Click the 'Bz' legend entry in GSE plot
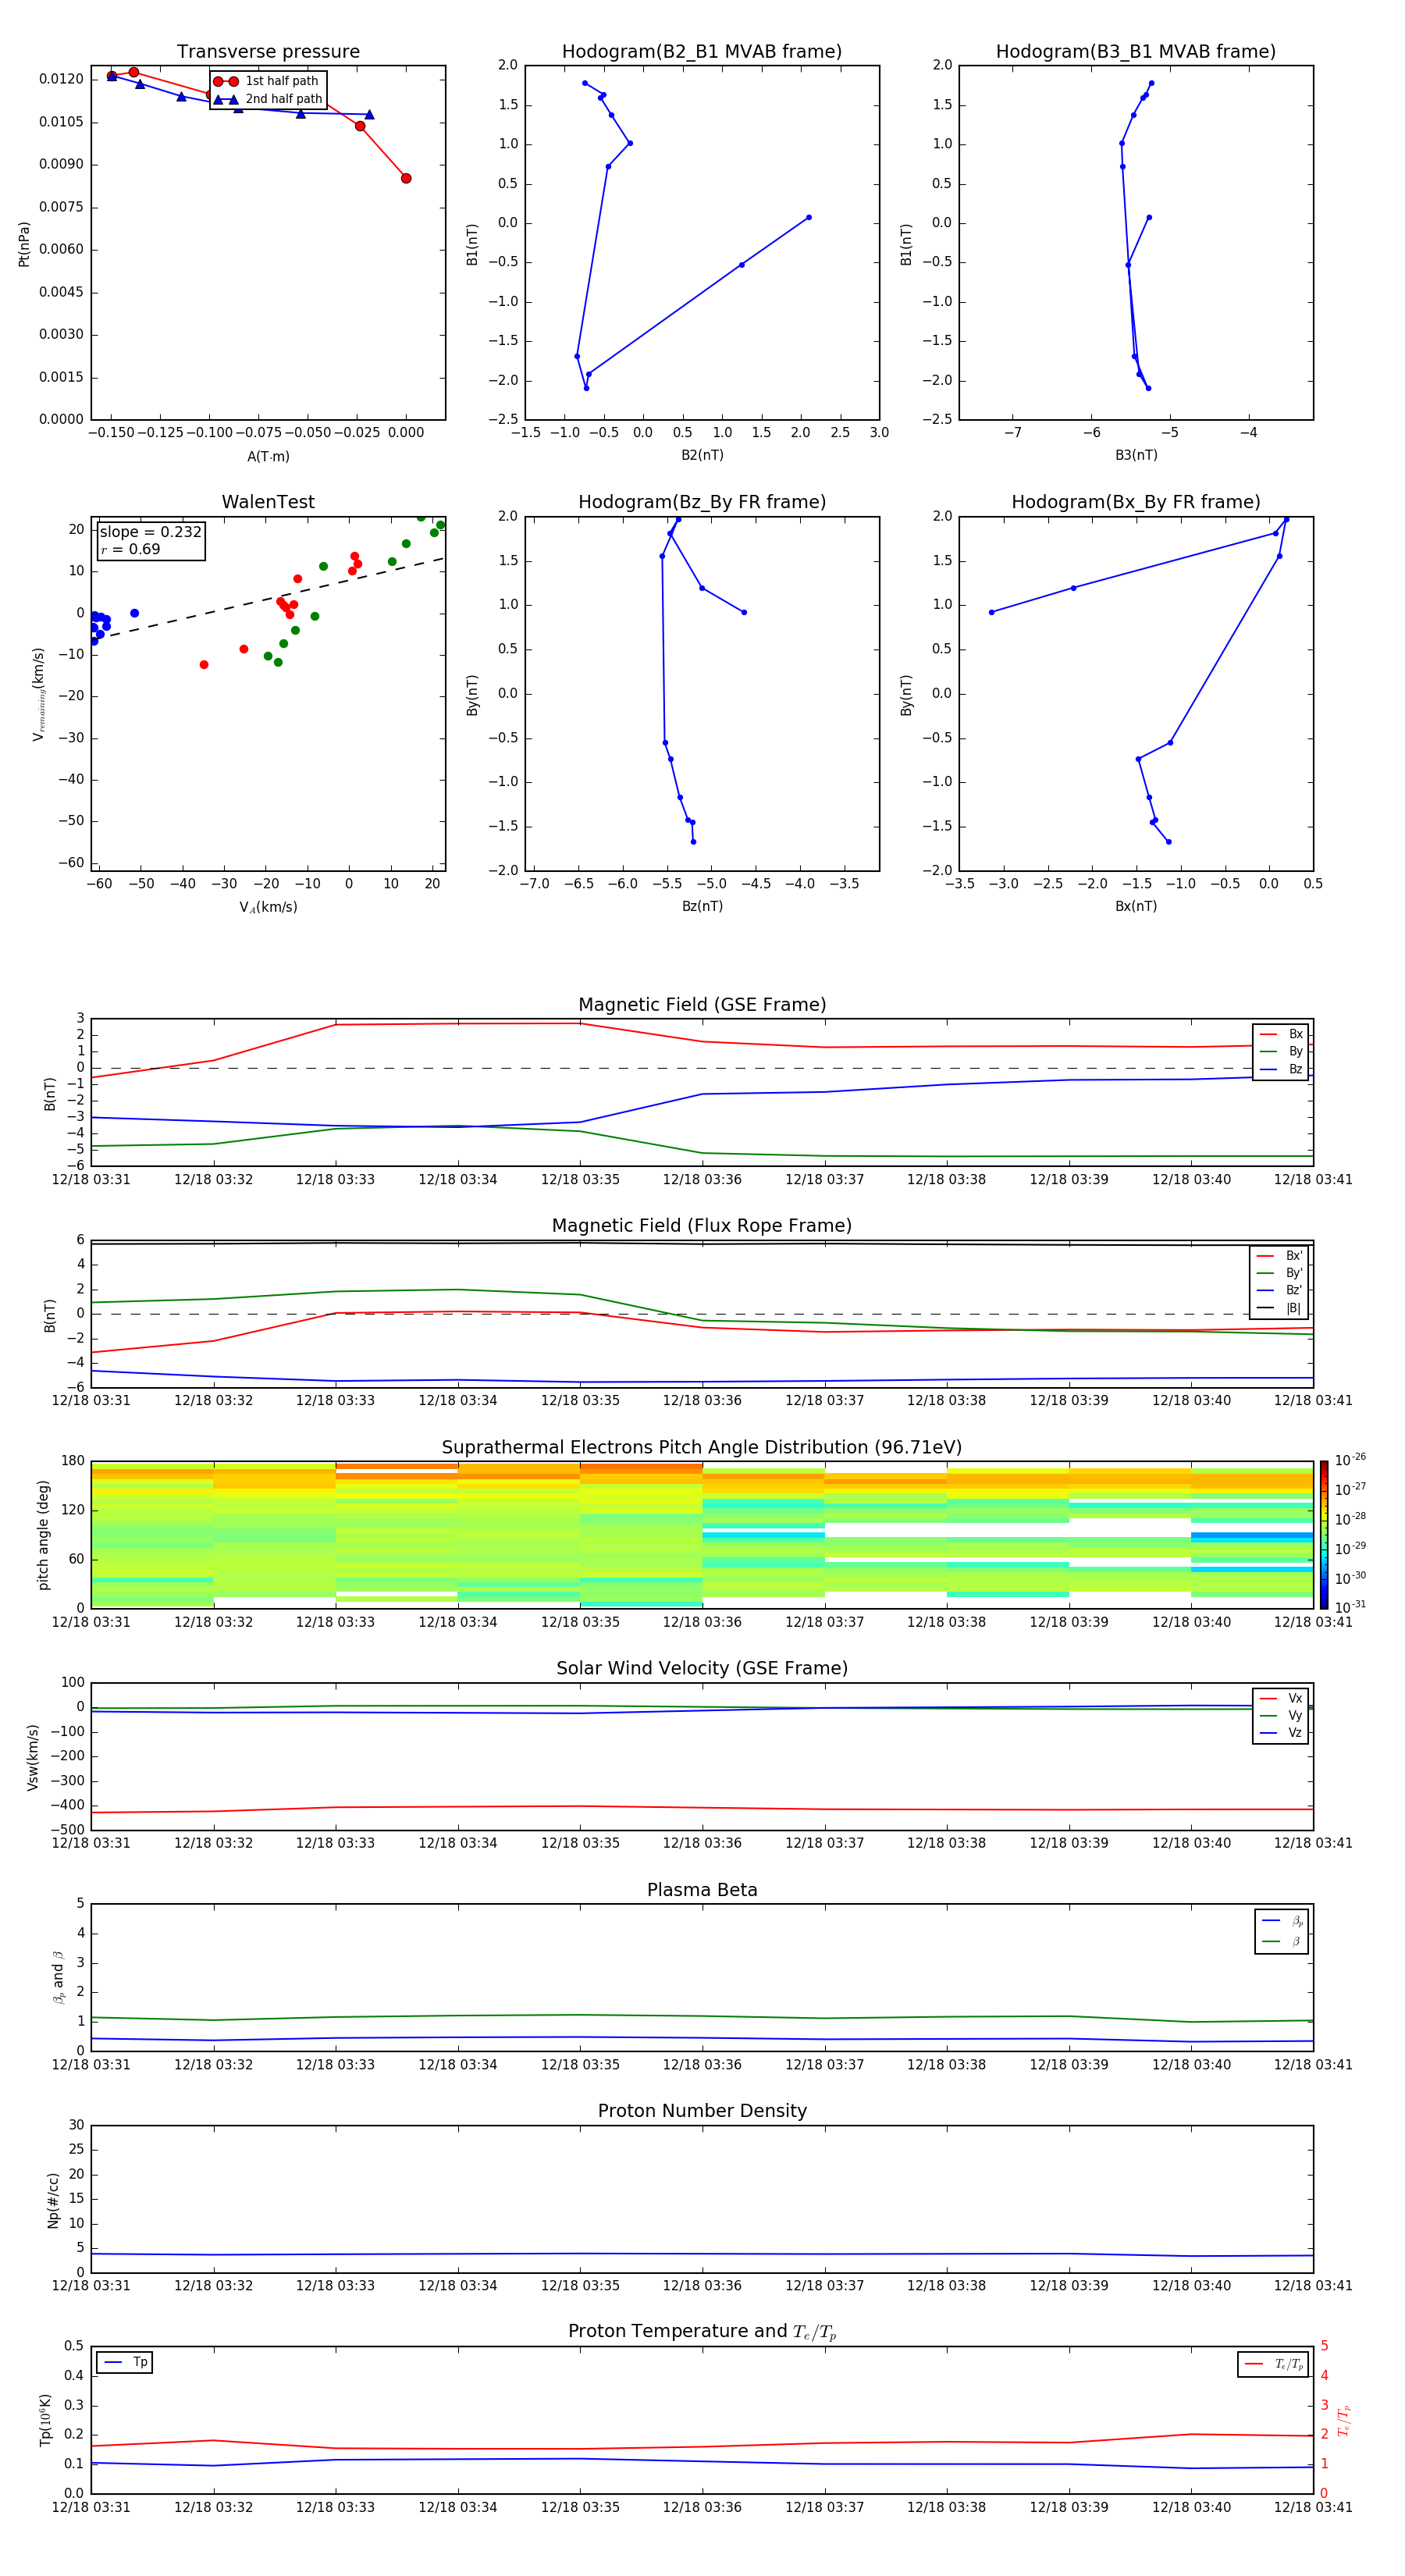The height and width of the screenshot is (2576, 1405). tap(1281, 1069)
